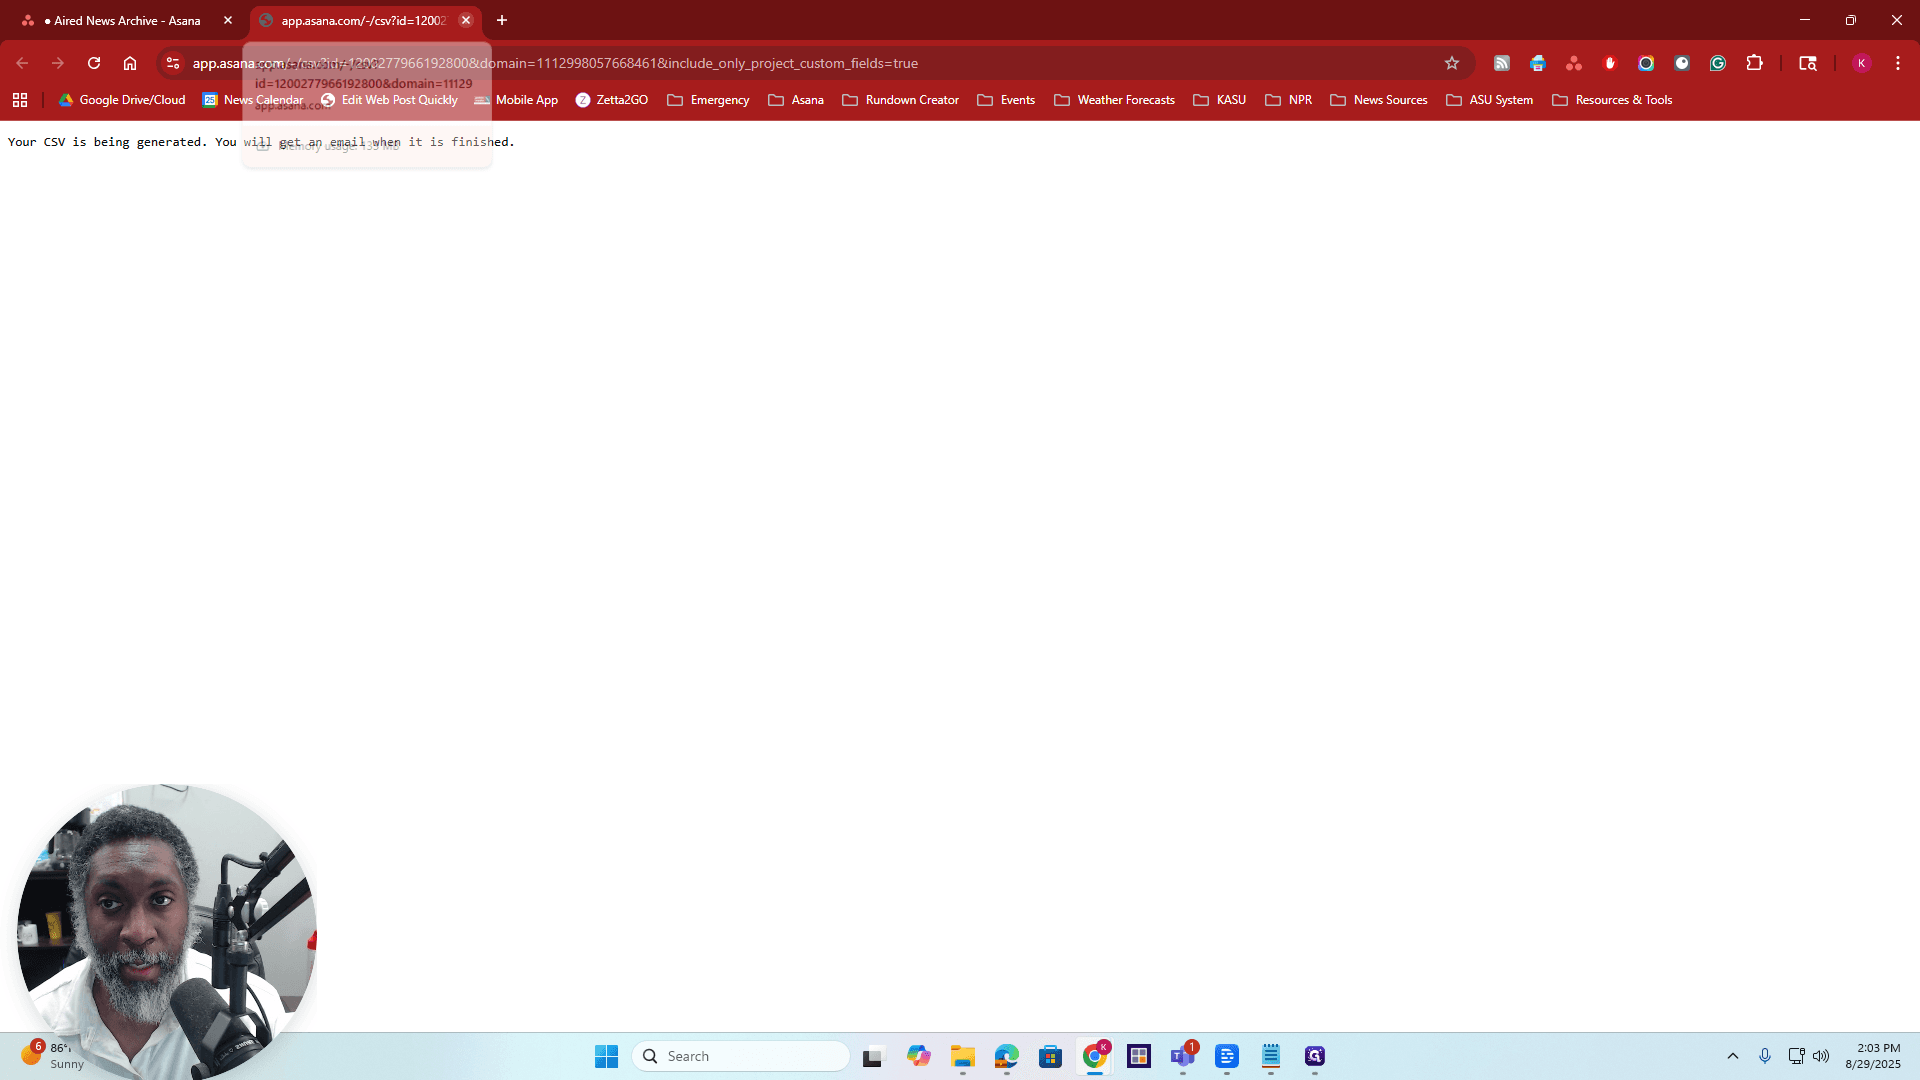The height and width of the screenshot is (1080, 1920).
Task: Open the Mobile App bookmark
Action: click(x=516, y=100)
